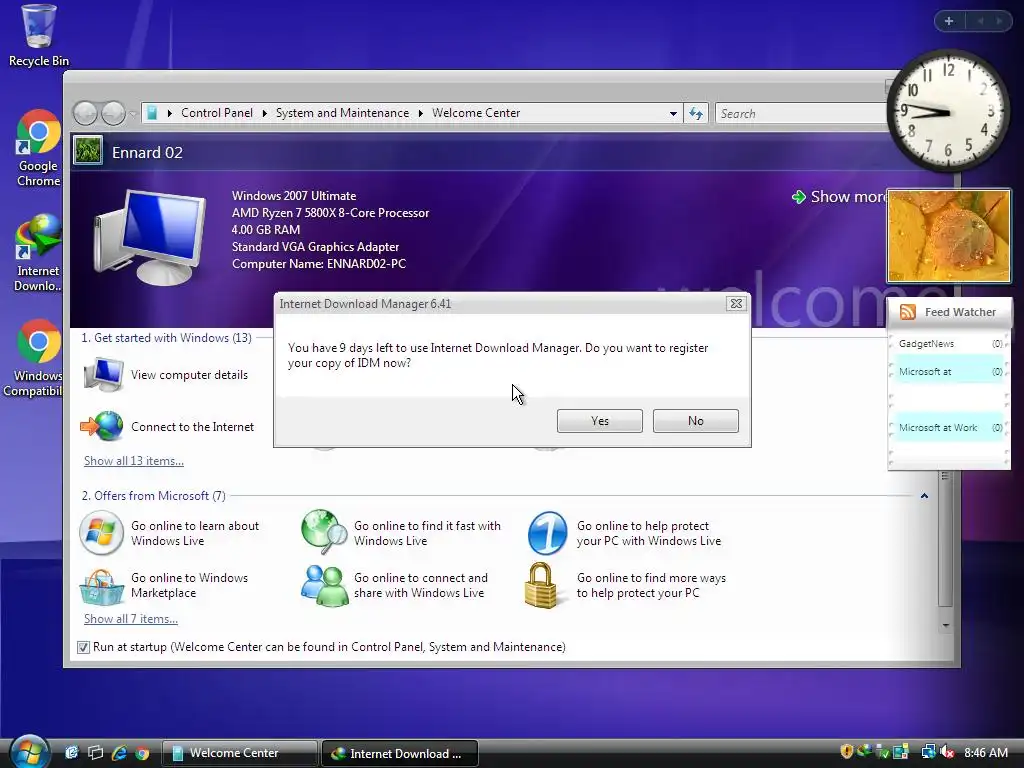
Task: Uncheck the Run at startup checkbox
Action: click(83, 647)
